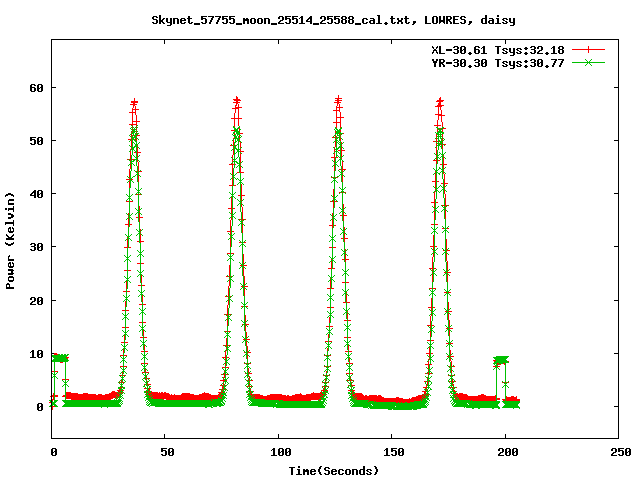Click the 10 tick label on power axis

coord(36,353)
